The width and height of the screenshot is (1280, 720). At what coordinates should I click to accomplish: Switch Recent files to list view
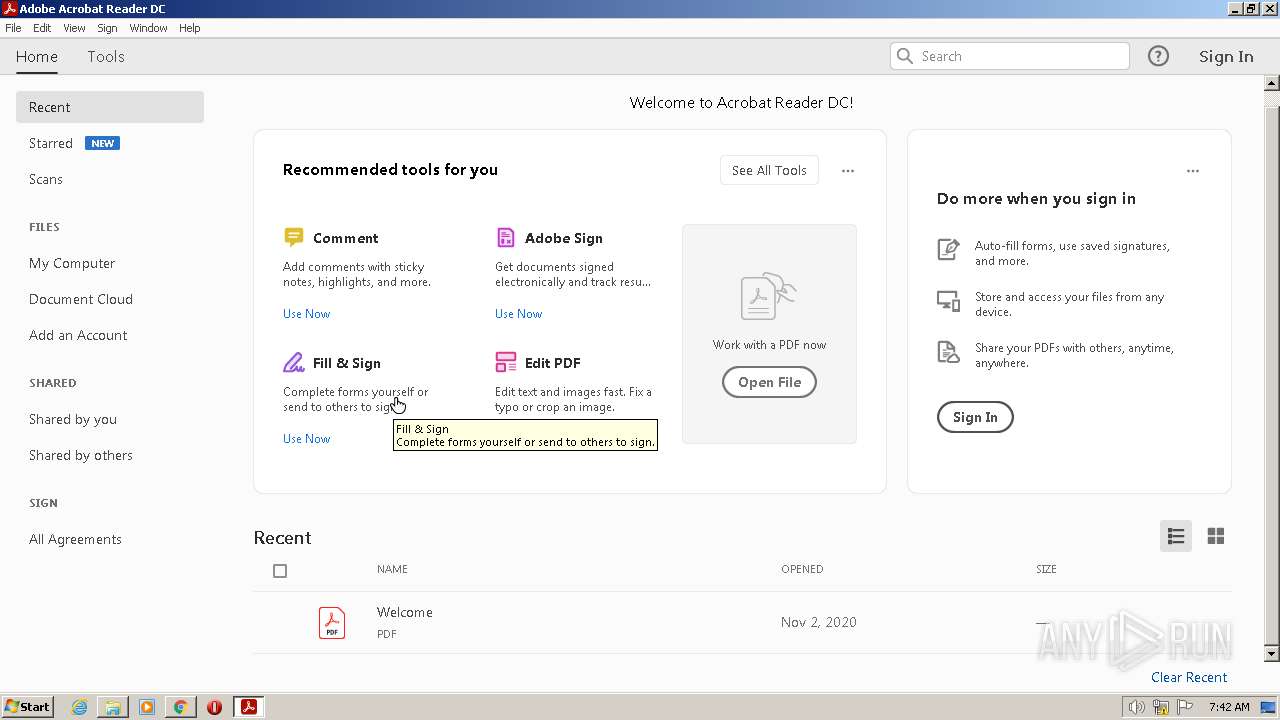(x=1176, y=536)
